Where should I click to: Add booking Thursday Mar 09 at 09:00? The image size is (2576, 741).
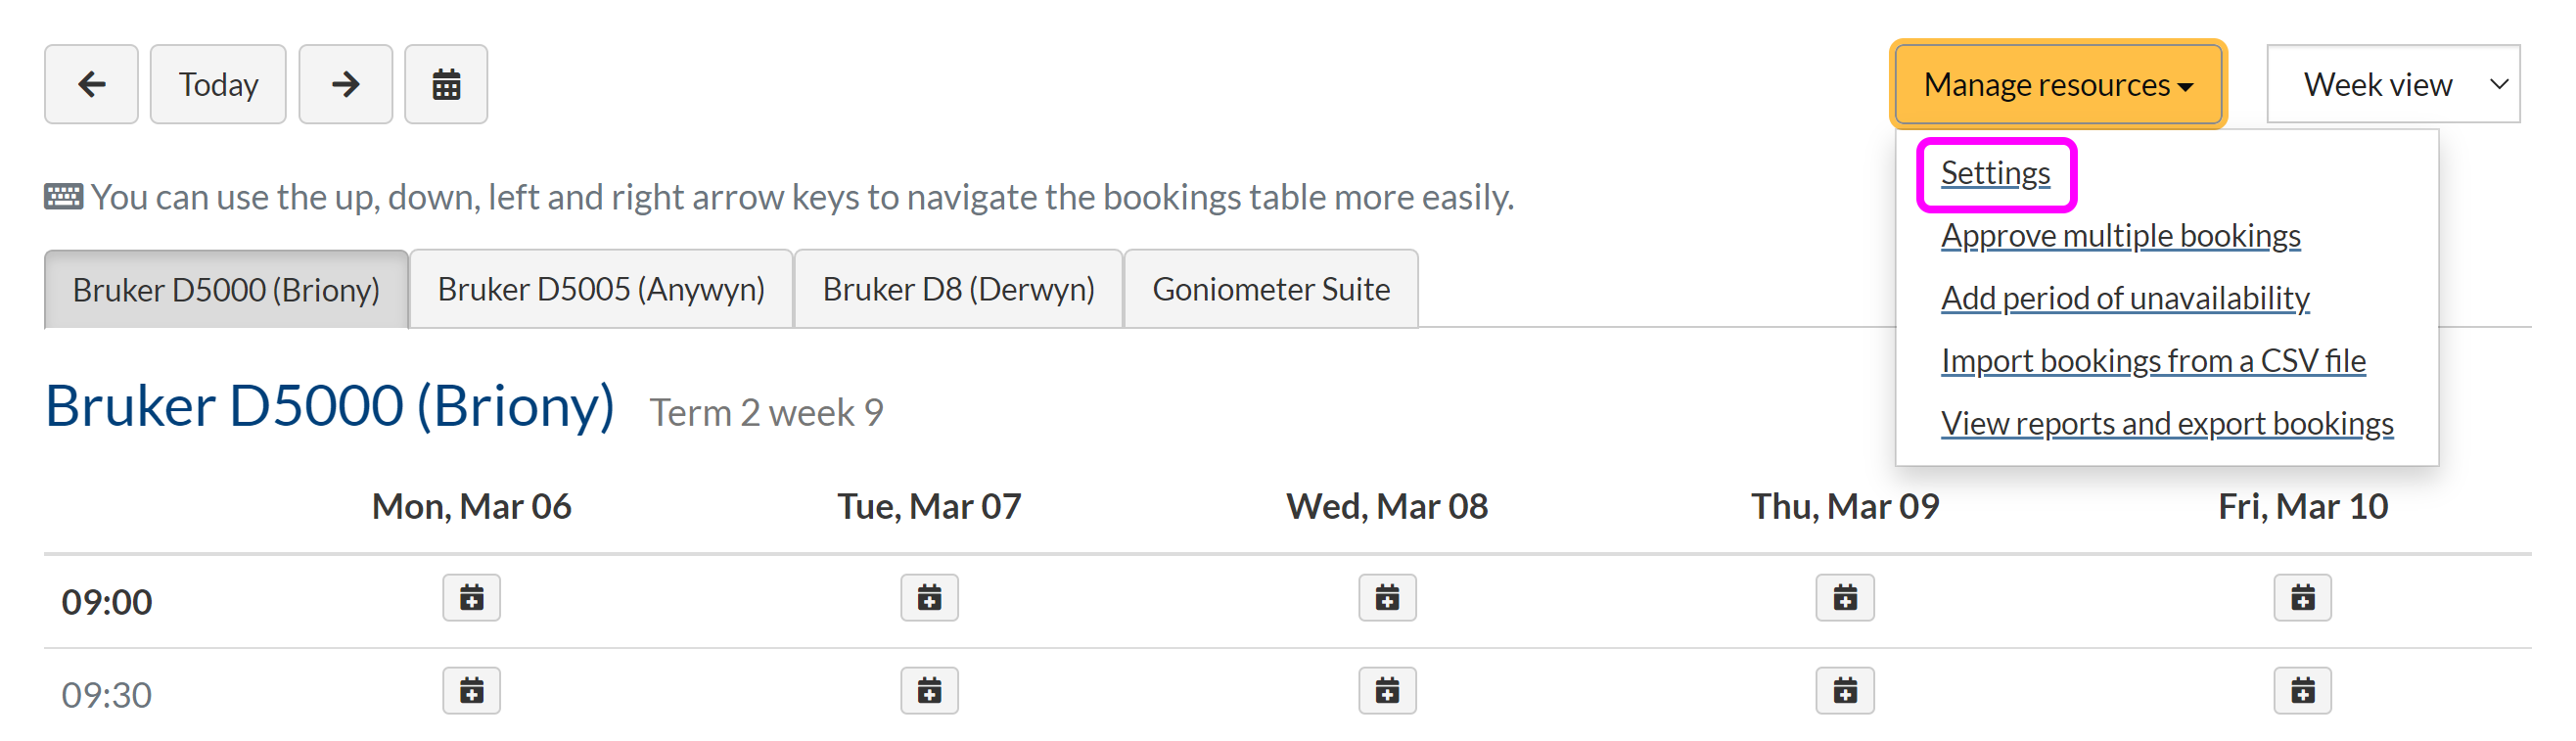(x=1845, y=598)
